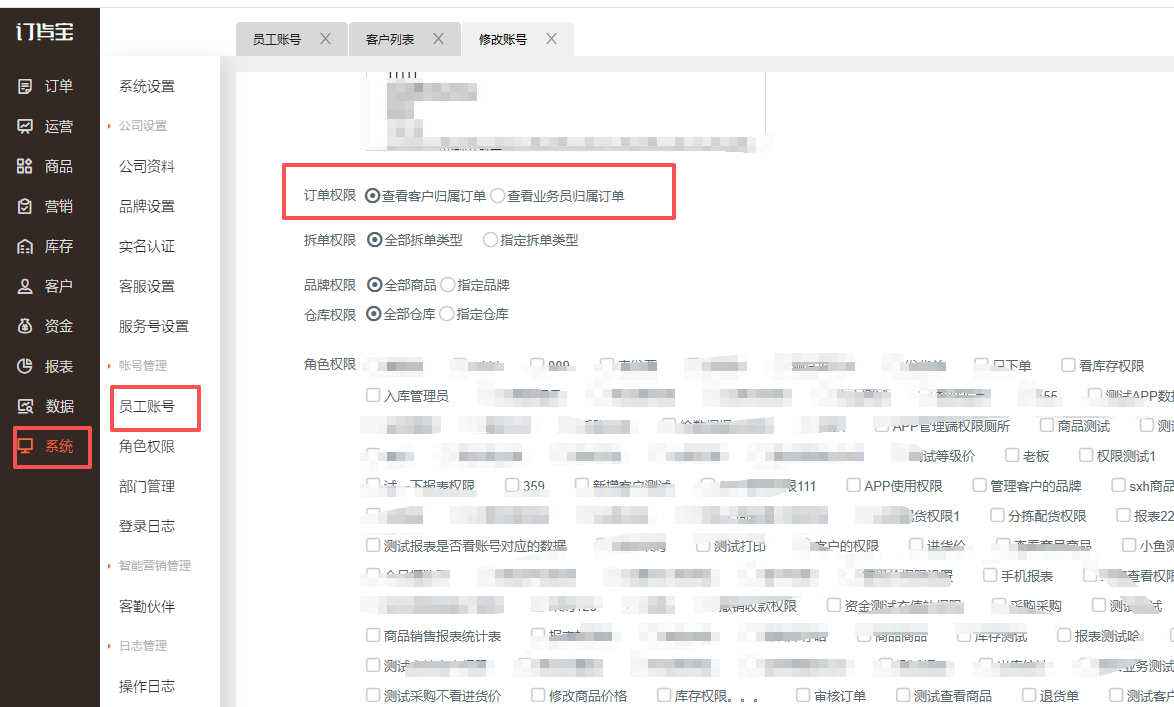
Task: Check the 商品销售报表统计表 checkbox
Action: click(373, 635)
